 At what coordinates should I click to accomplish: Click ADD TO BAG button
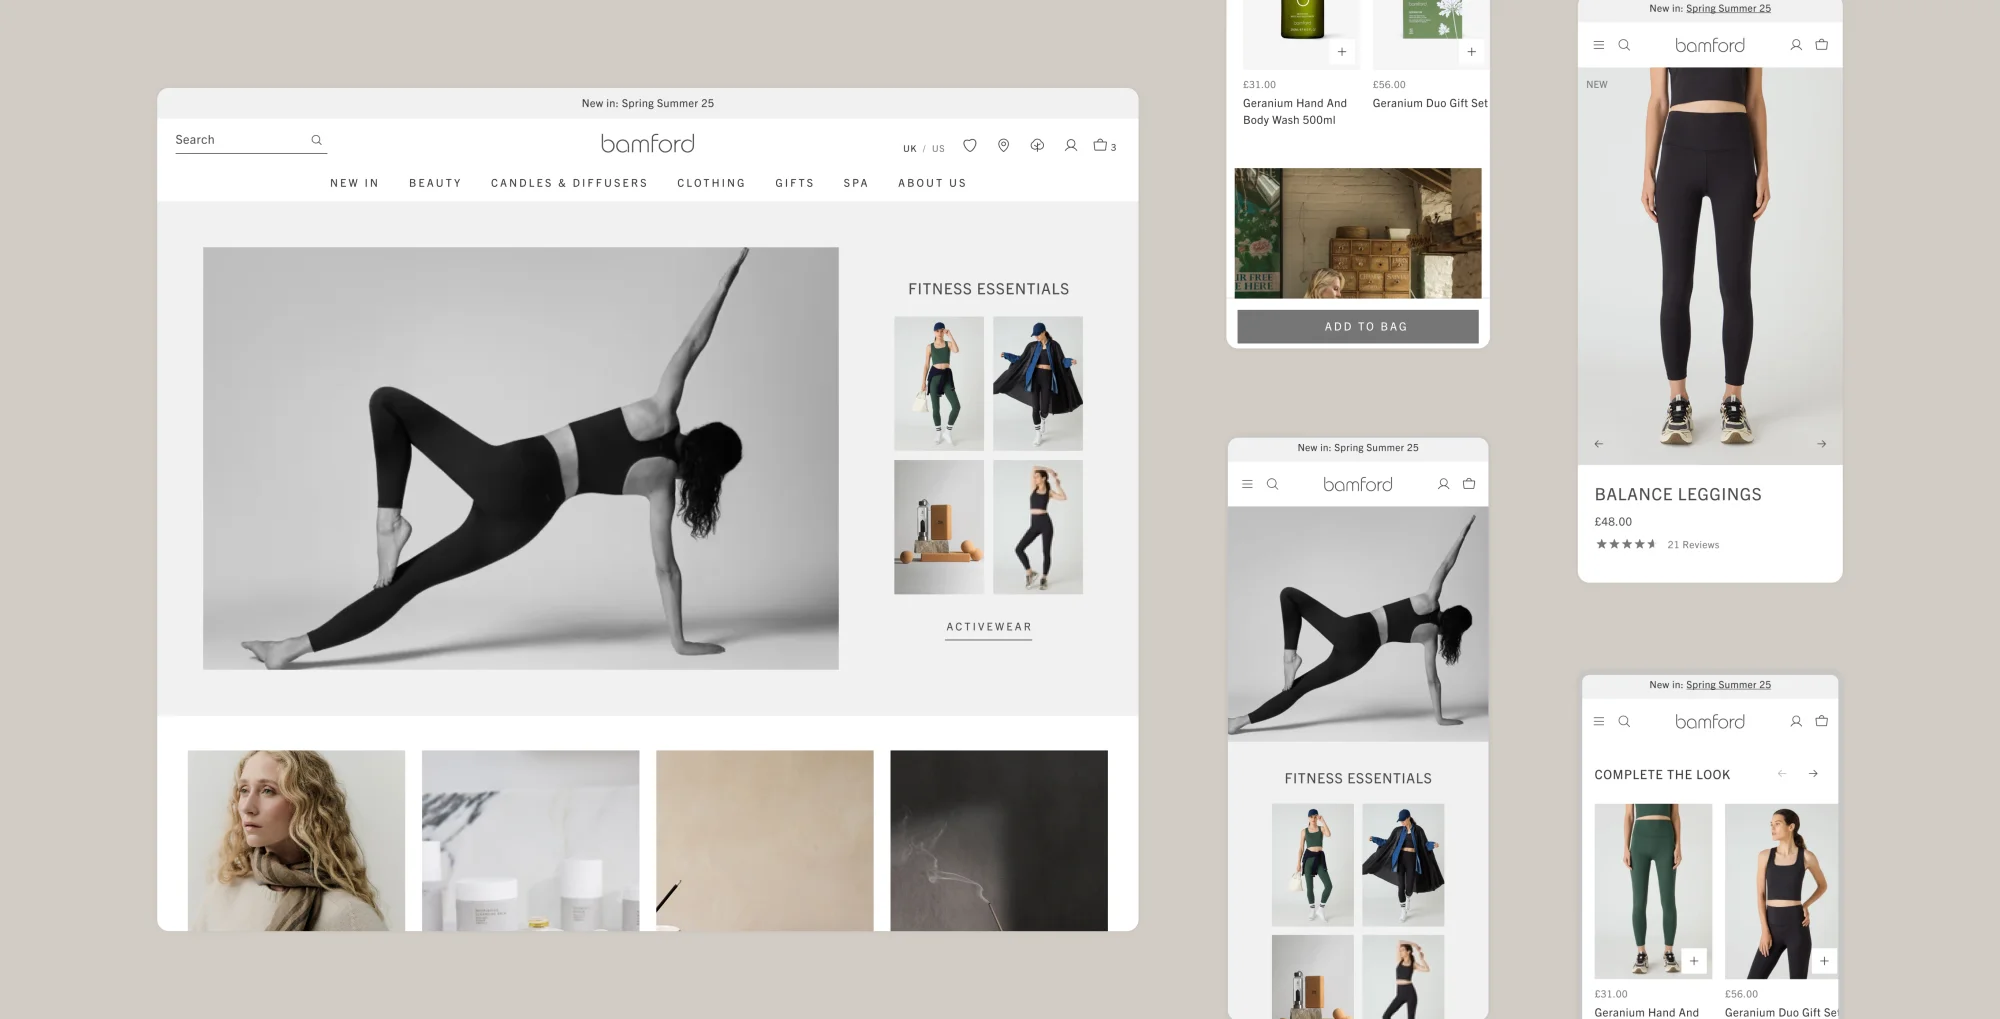pyautogui.click(x=1357, y=326)
